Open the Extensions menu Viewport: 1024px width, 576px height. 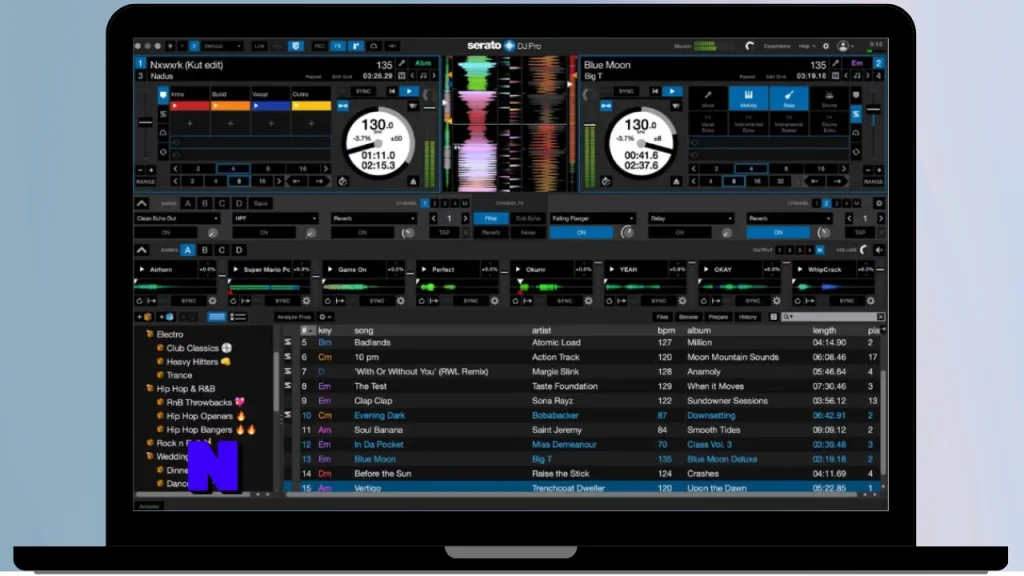(776, 46)
